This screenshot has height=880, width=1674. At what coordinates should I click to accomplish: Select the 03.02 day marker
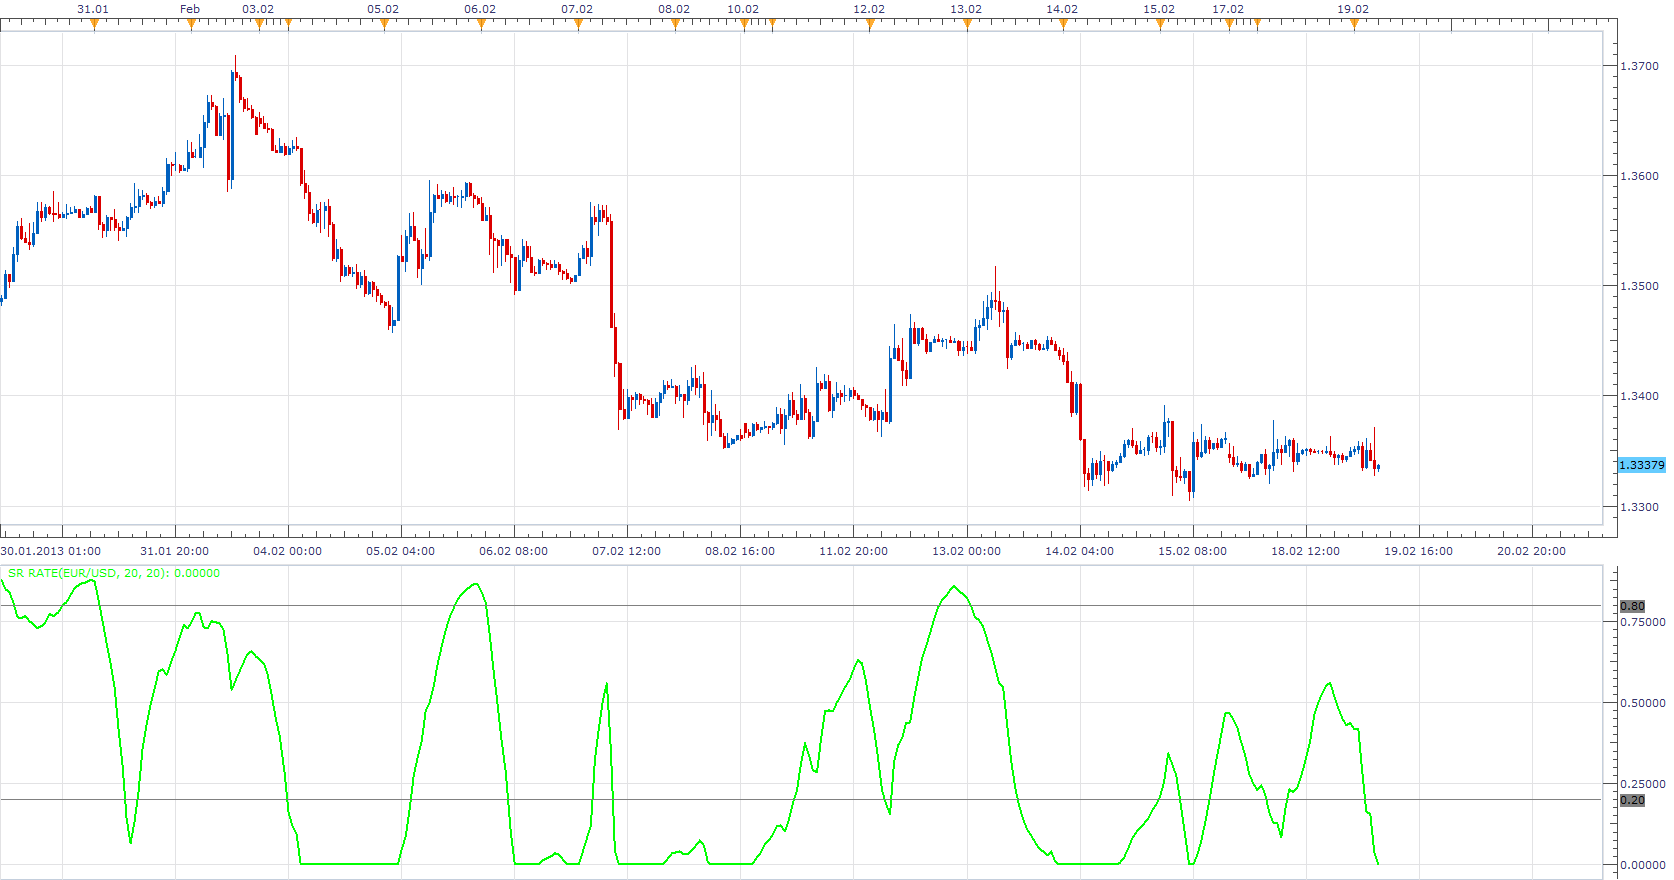pos(259,25)
